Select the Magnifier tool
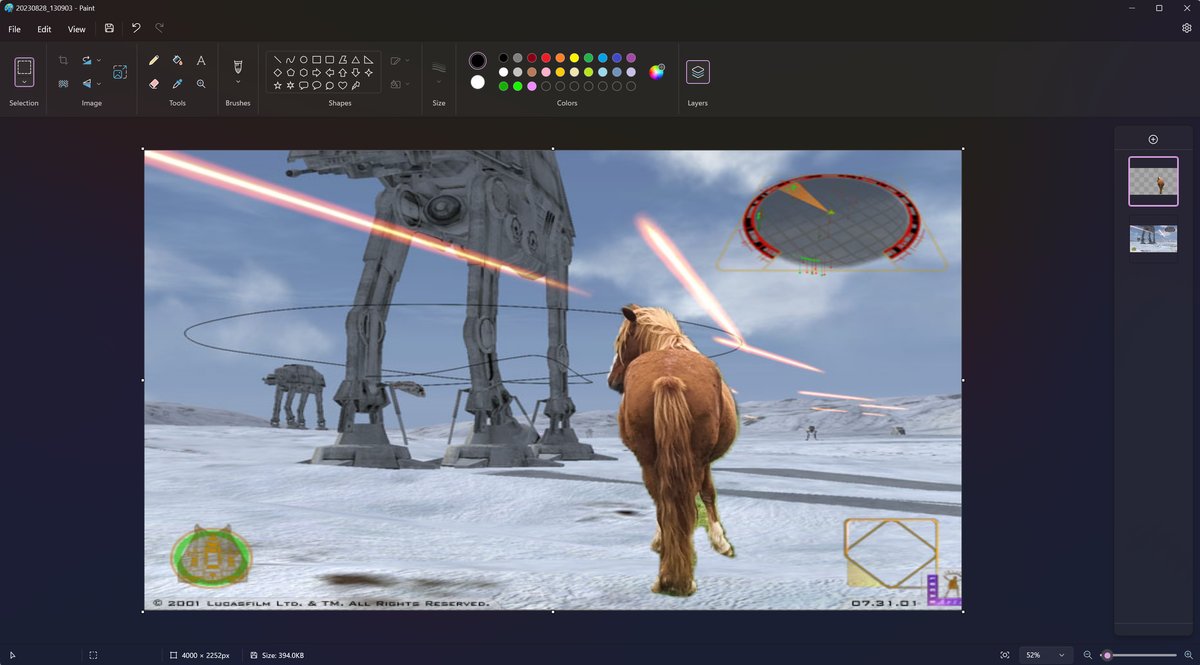Screen dimensions: 1200x665 pyautogui.click(x=201, y=84)
